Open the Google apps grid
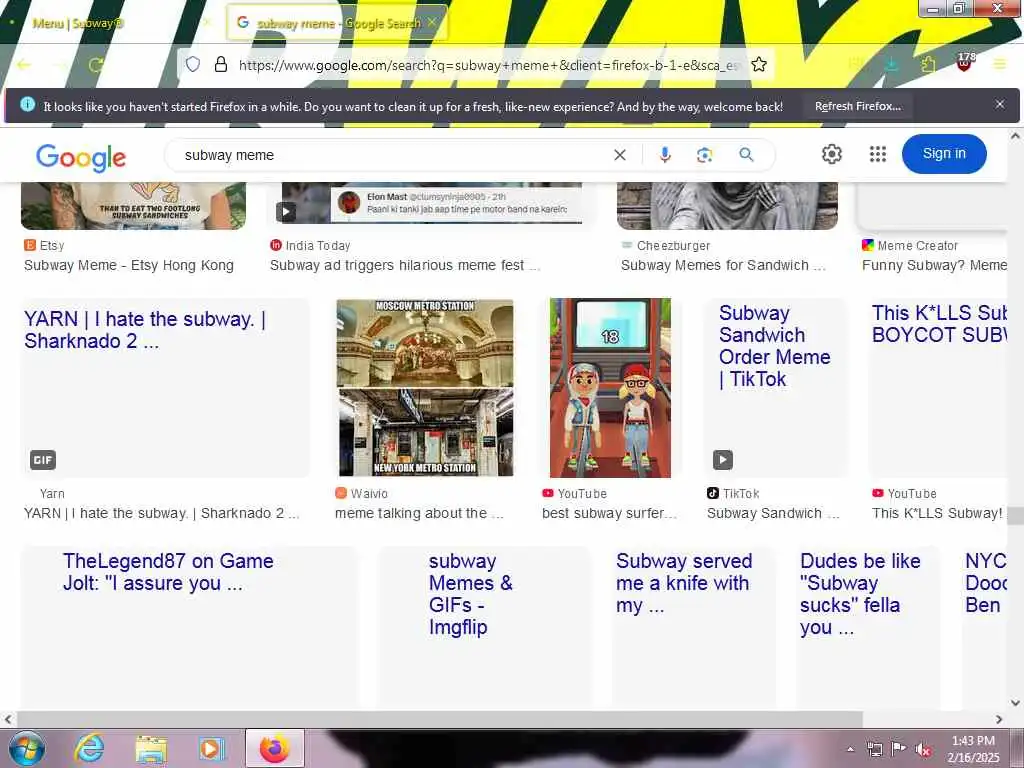The height and width of the screenshot is (768, 1024). (878, 154)
